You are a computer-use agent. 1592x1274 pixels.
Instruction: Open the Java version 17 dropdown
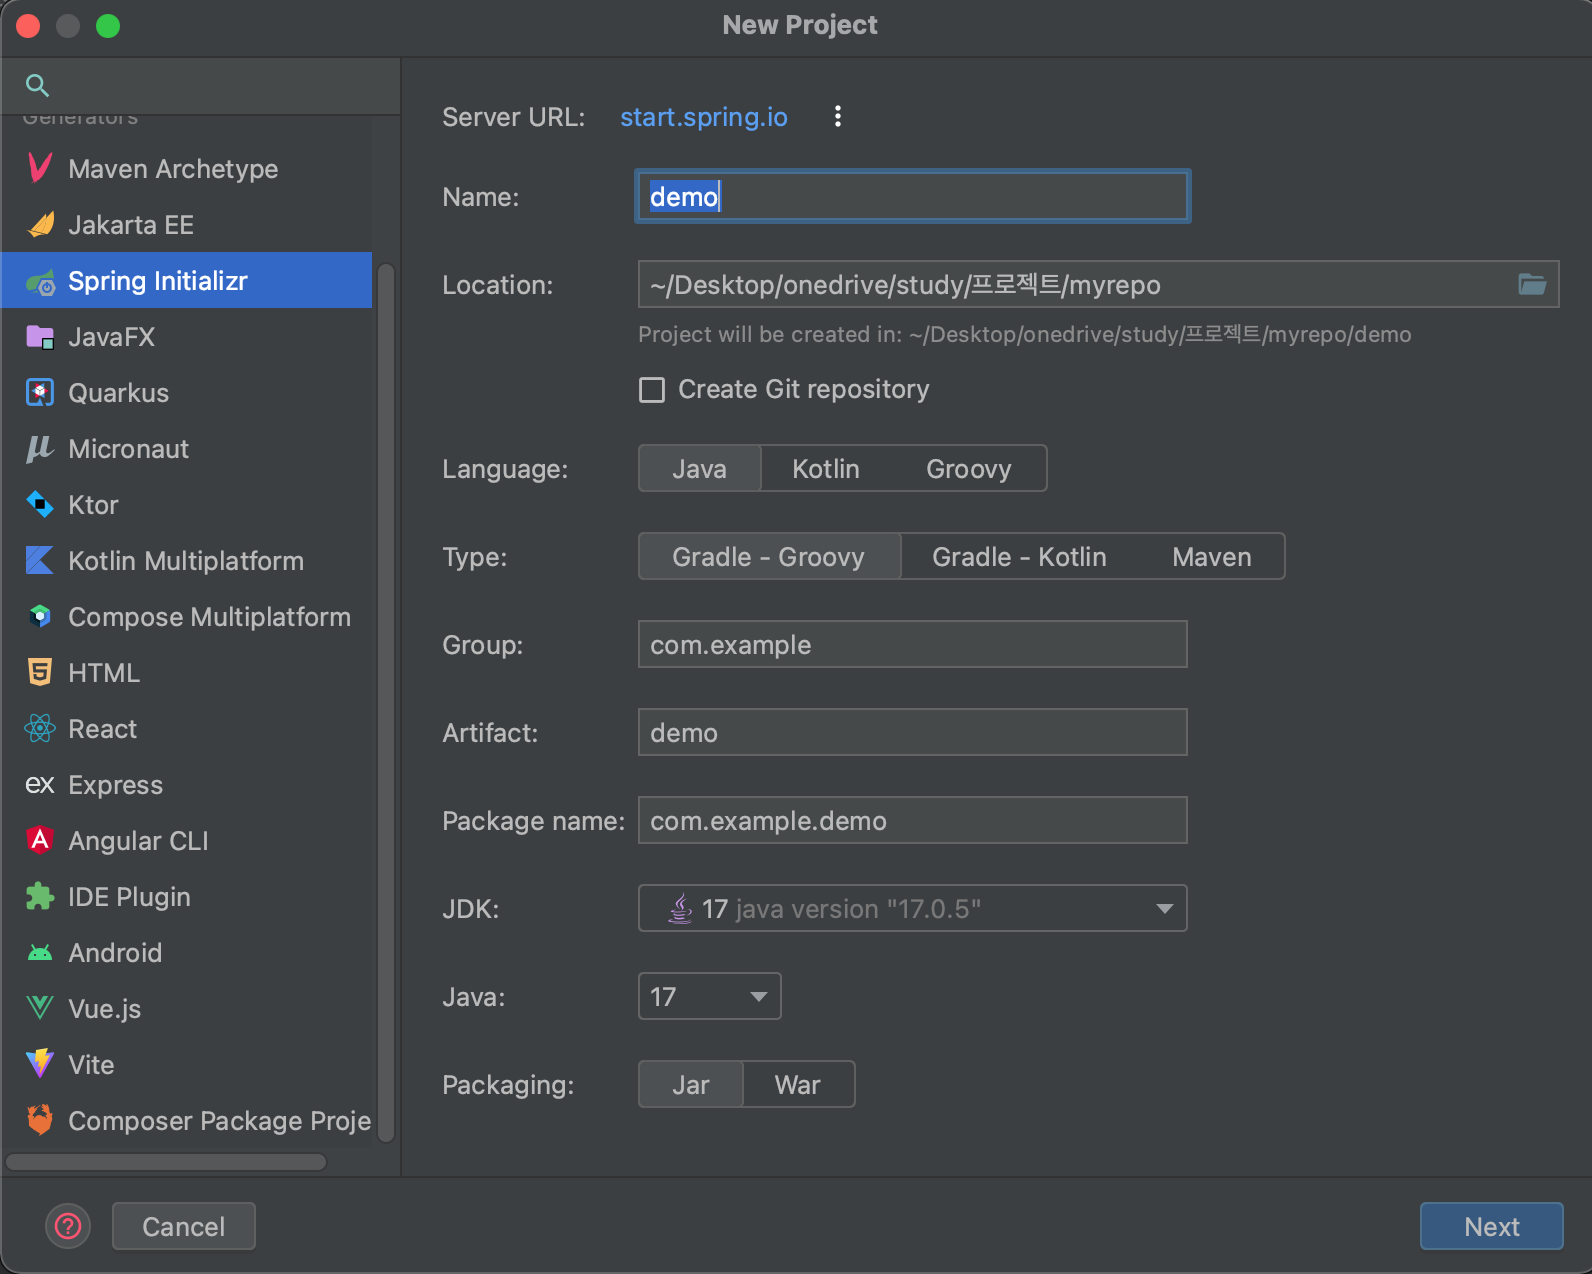[x=710, y=997]
